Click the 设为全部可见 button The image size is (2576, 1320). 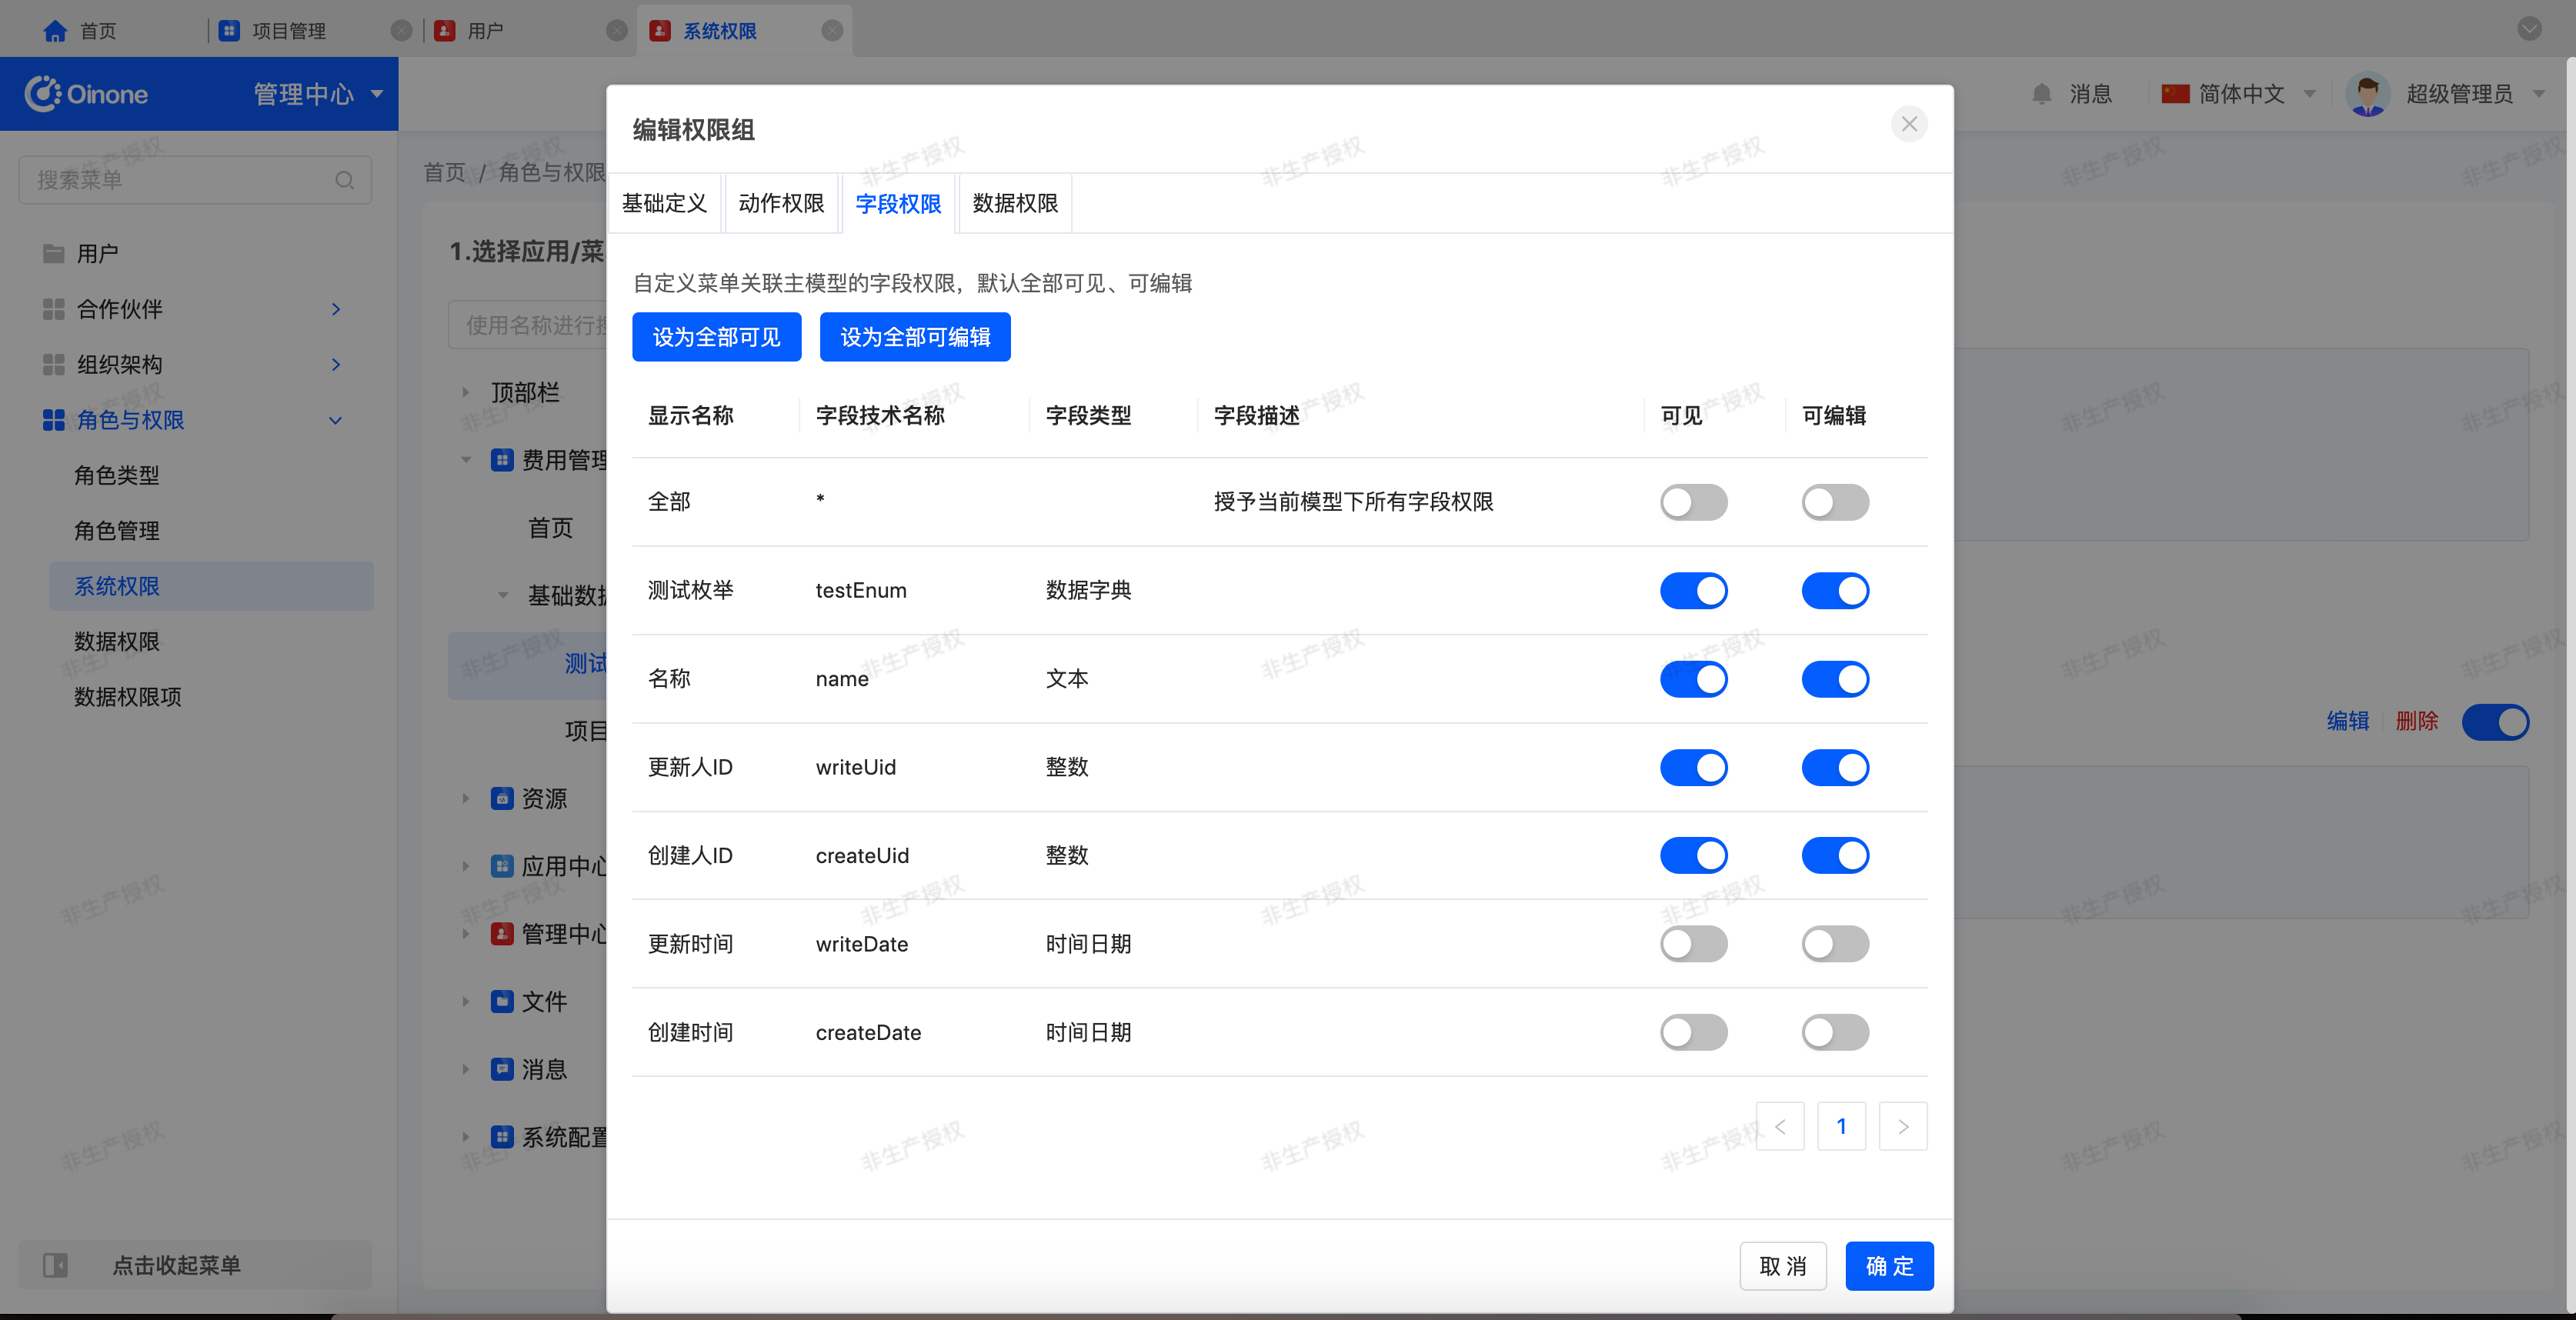click(x=716, y=337)
